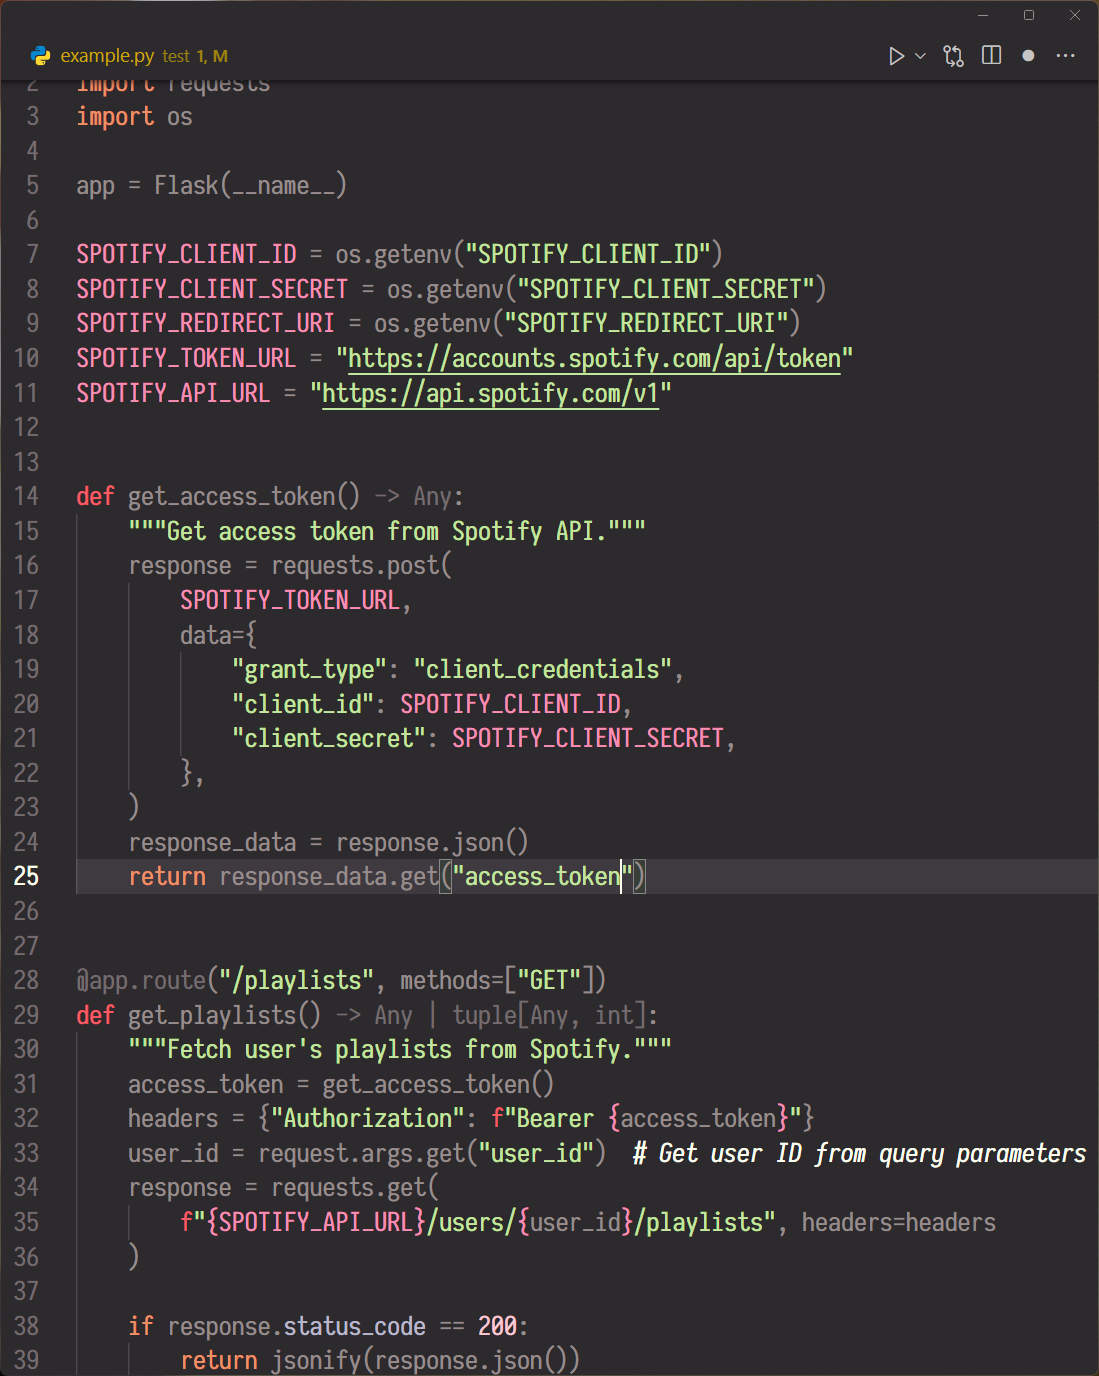Run the Python file with play button
The width and height of the screenshot is (1099, 1376).
tap(896, 56)
